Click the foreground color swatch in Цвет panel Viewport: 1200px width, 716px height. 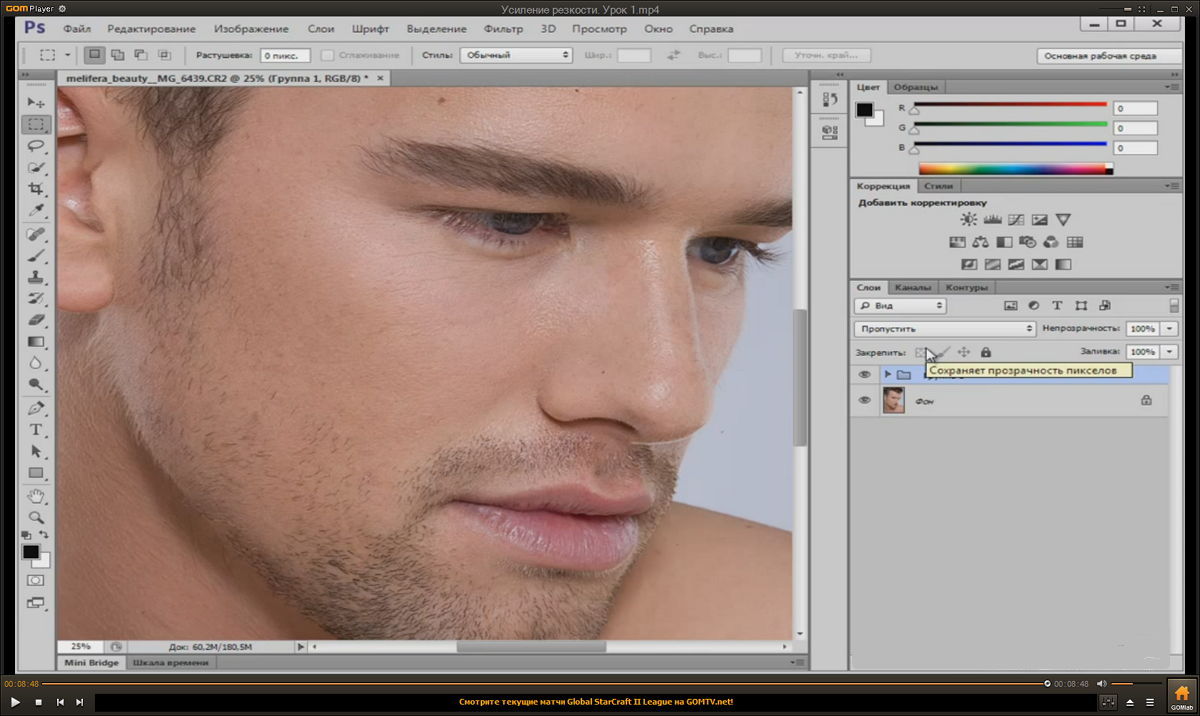[864, 111]
